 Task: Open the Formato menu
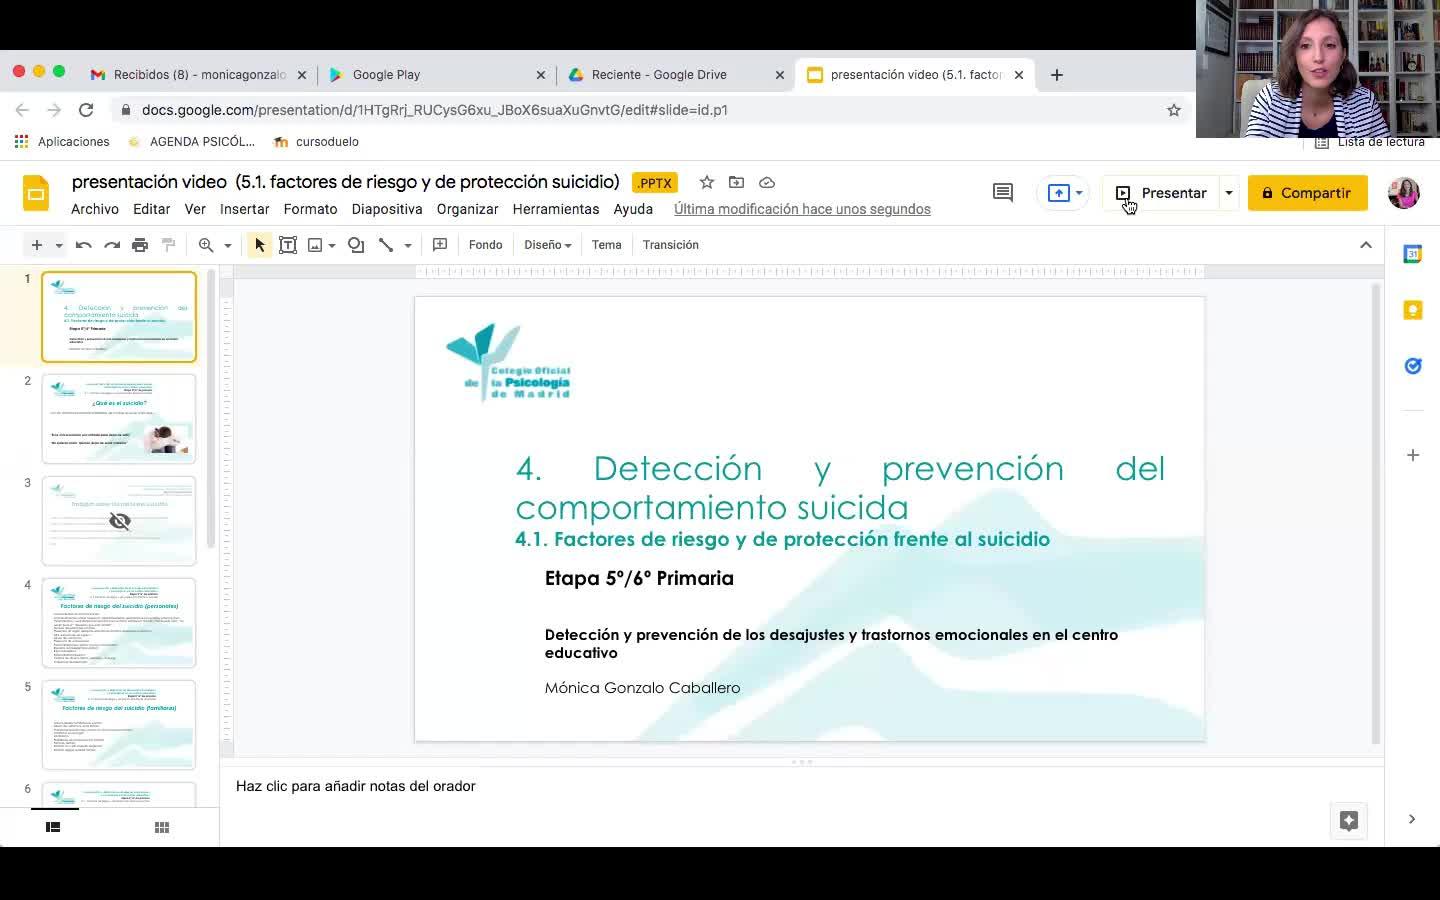pos(310,209)
